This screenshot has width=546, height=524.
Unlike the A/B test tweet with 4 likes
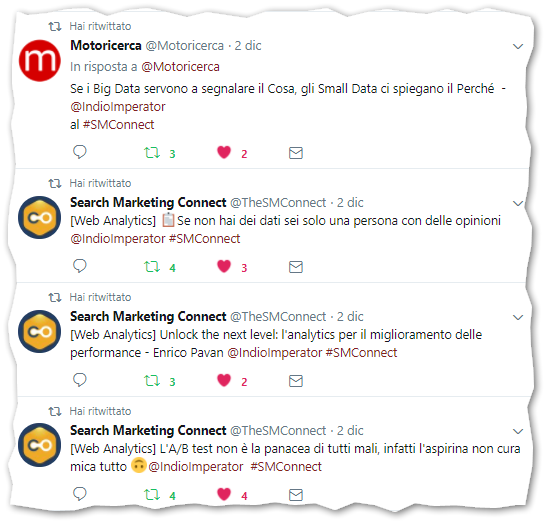pos(224,494)
